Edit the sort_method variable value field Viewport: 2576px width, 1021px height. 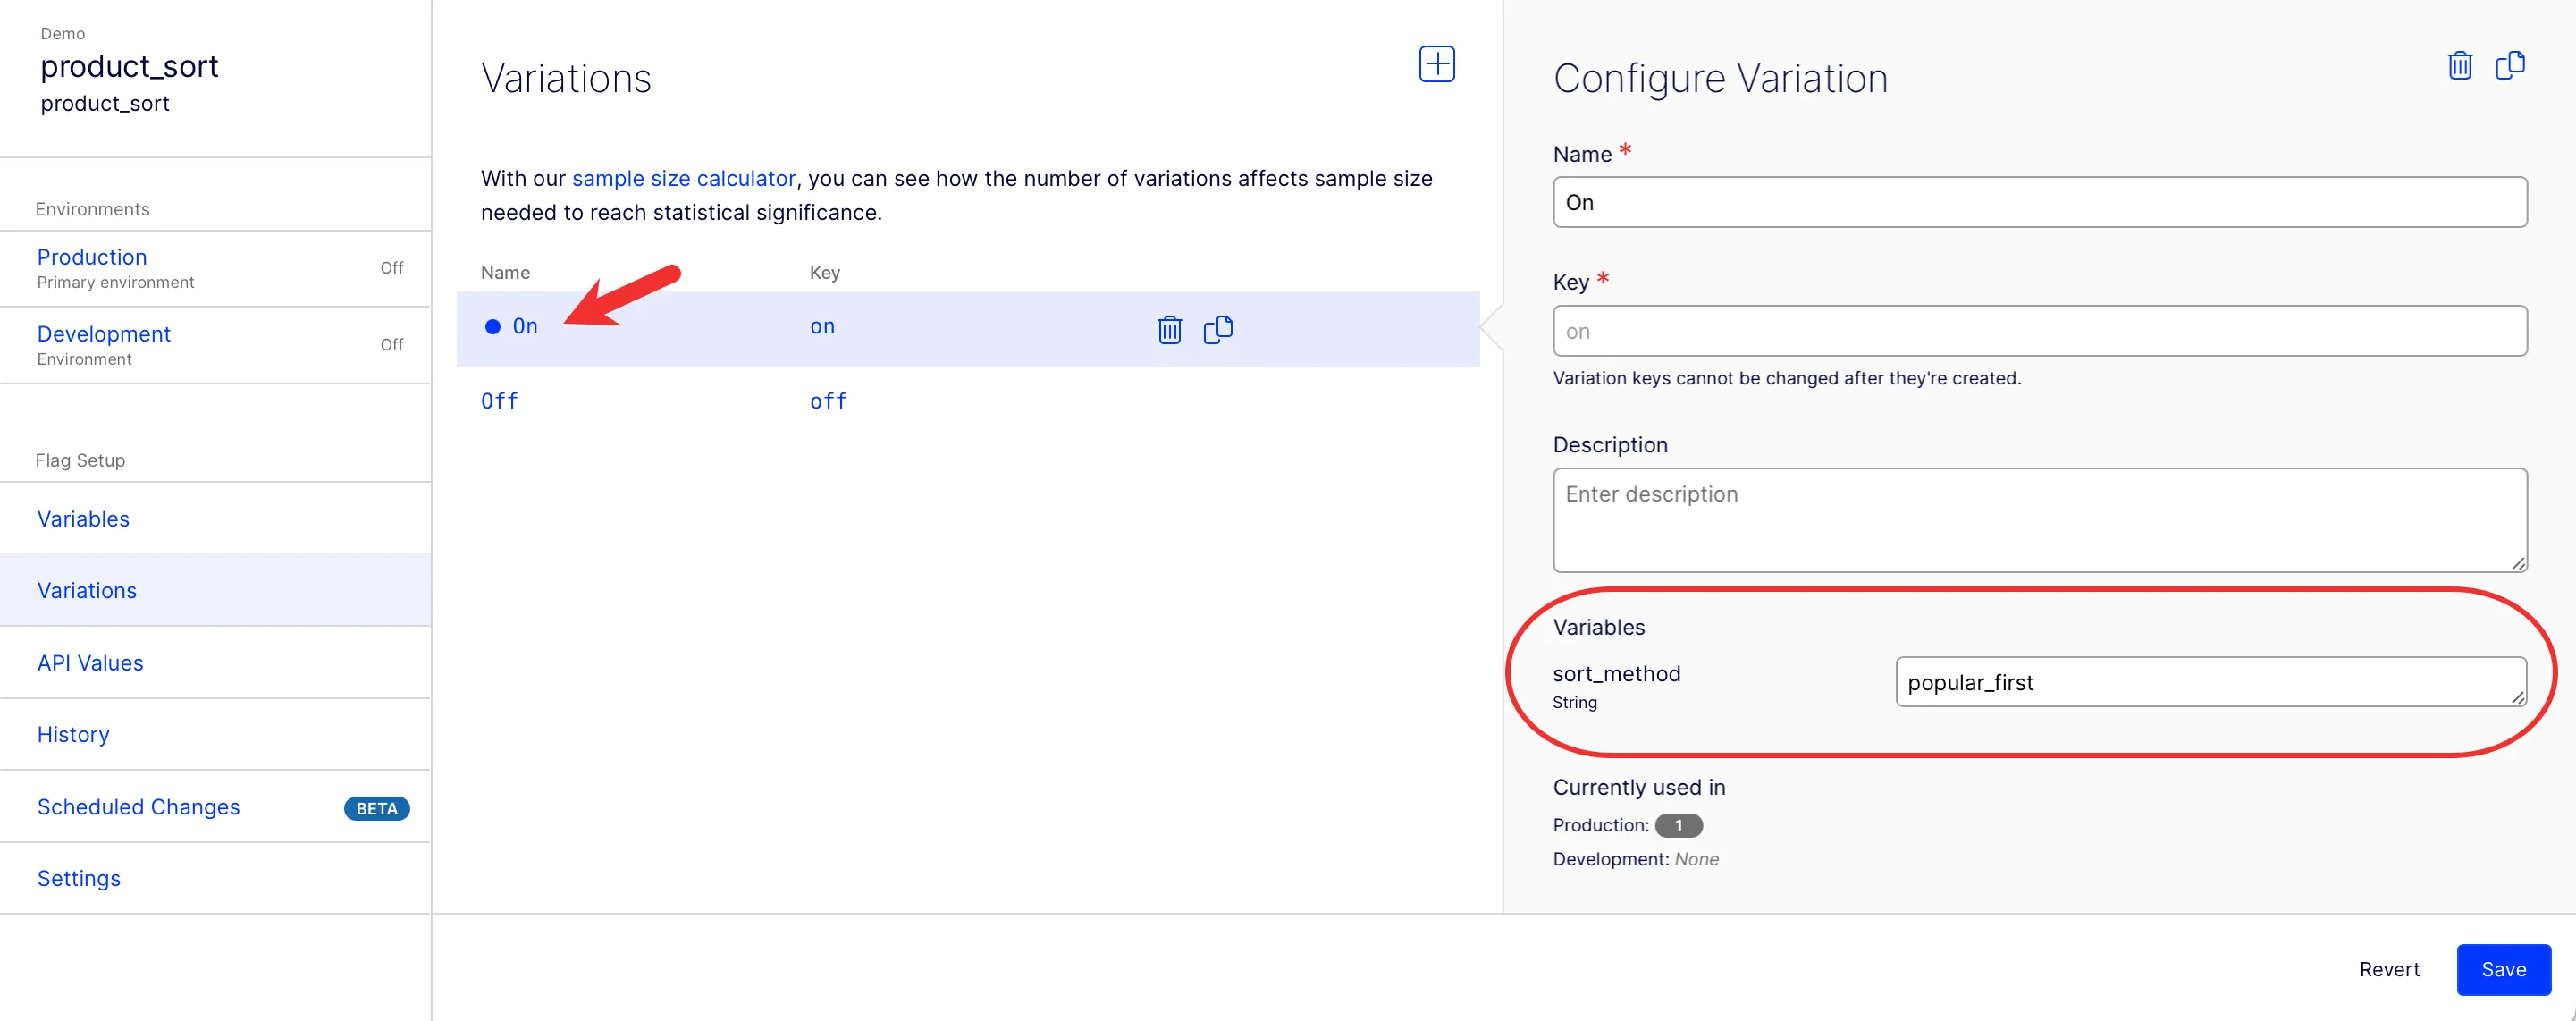tap(2211, 682)
